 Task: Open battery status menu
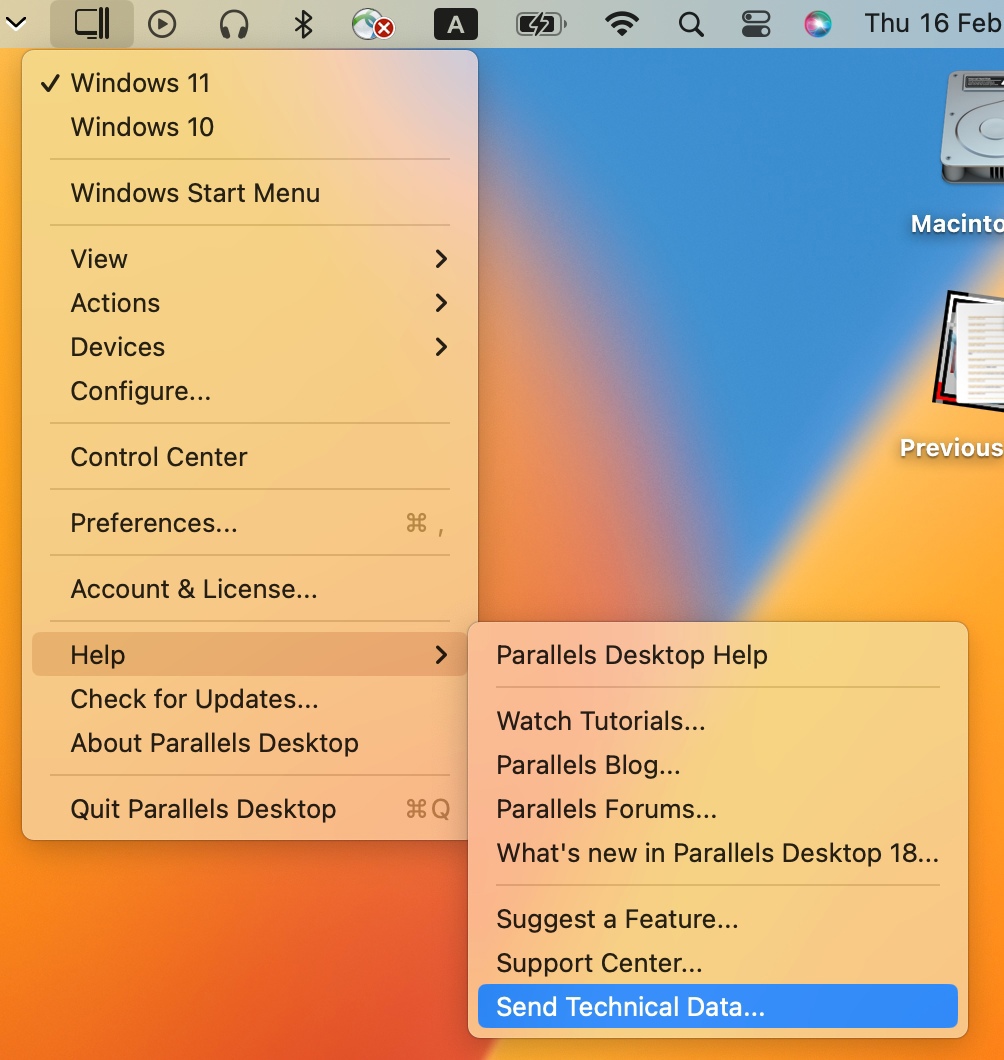click(540, 23)
